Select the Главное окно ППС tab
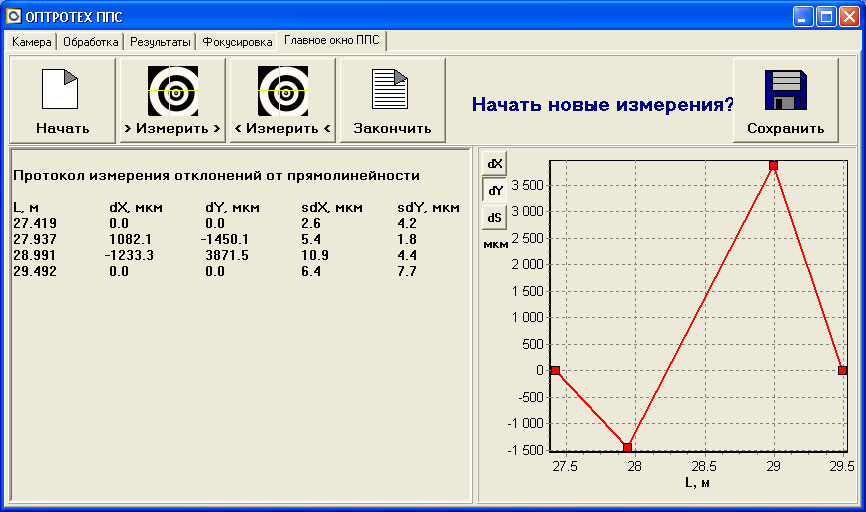 coord(332,40)
